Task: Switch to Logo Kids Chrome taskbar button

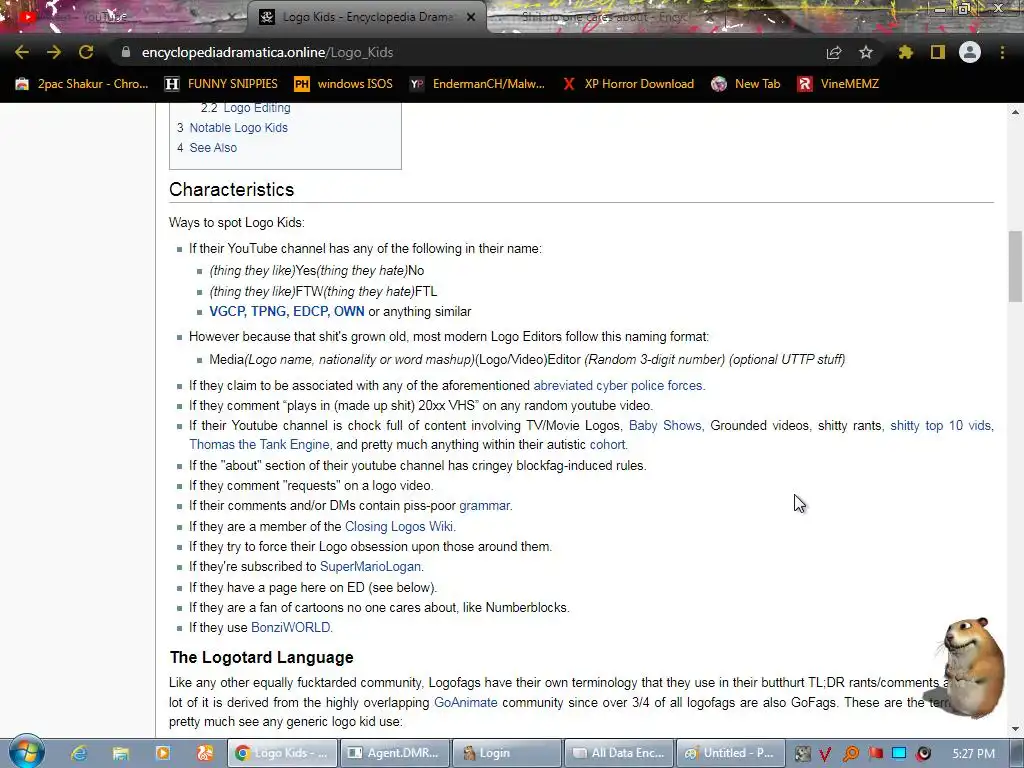Action: tap(282, 753)
